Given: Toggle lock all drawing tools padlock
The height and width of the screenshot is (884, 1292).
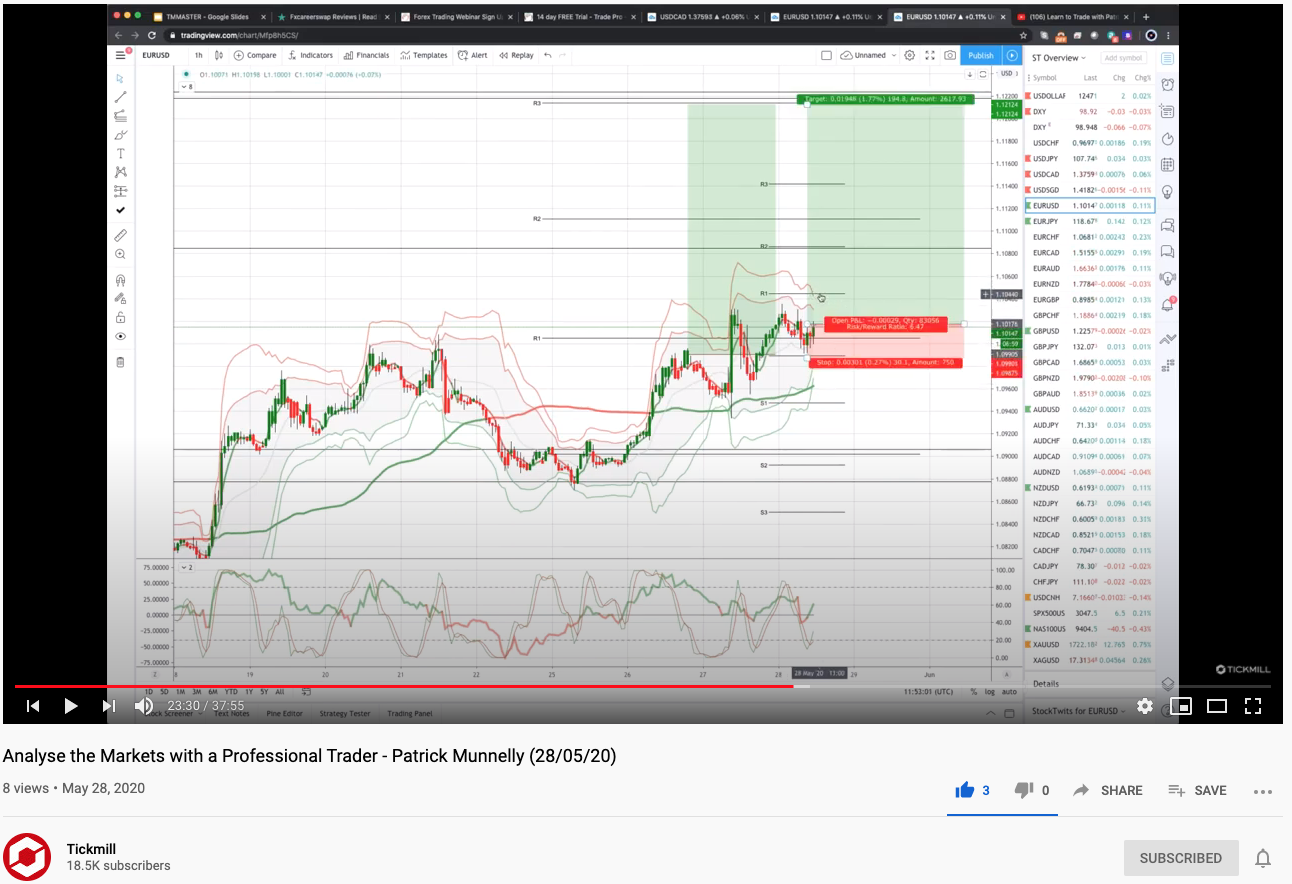Looking at the screenshot, I should point(120,317).
